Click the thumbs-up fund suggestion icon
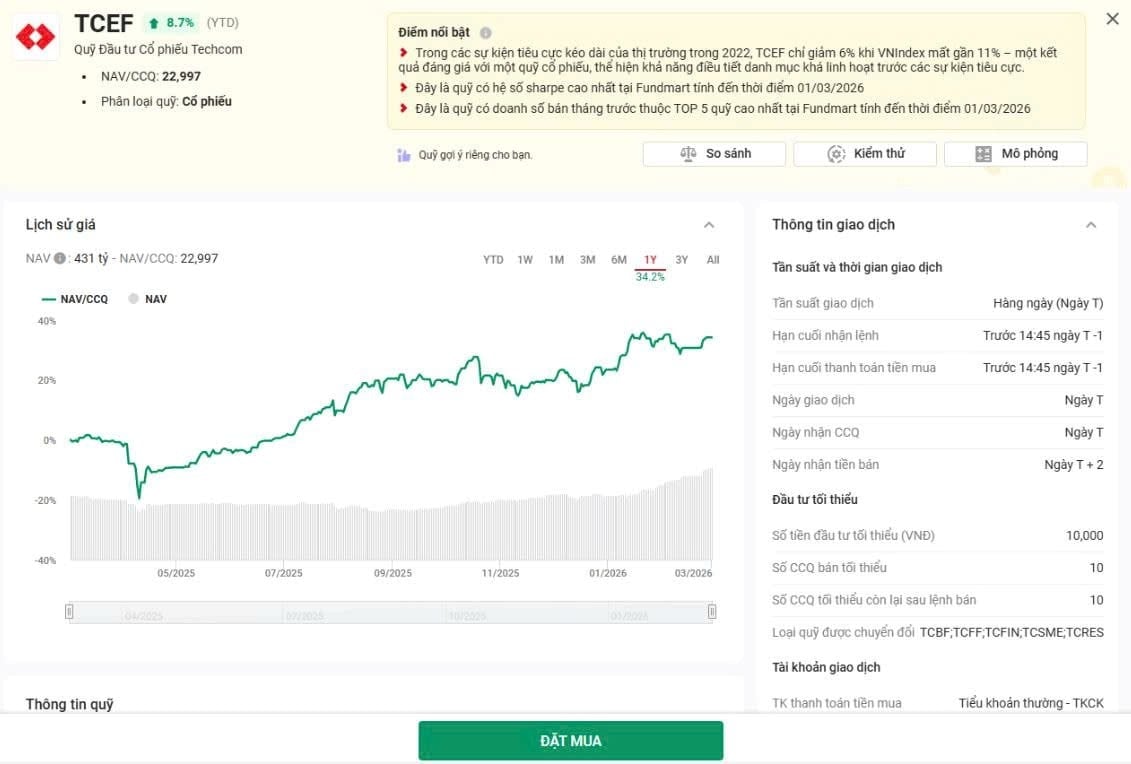The height and width of the screenshot is (764, 1131). [x=404, y=155]
